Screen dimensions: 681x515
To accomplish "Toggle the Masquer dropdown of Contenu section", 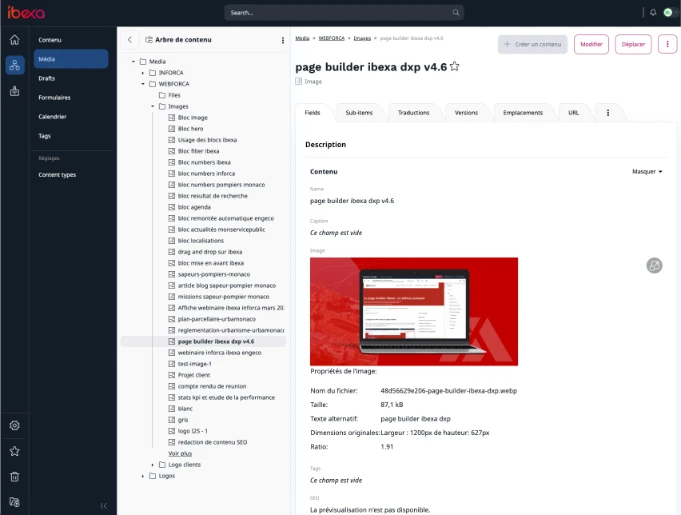I will coord(647,172).
